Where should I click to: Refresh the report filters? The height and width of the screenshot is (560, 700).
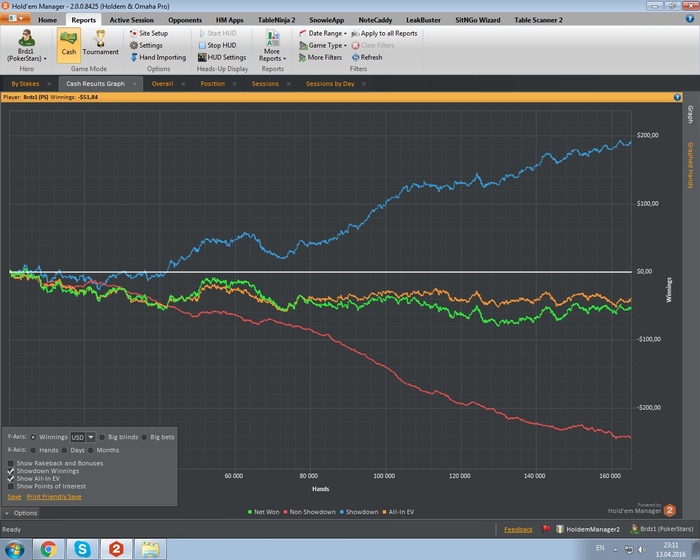point(367,57)
